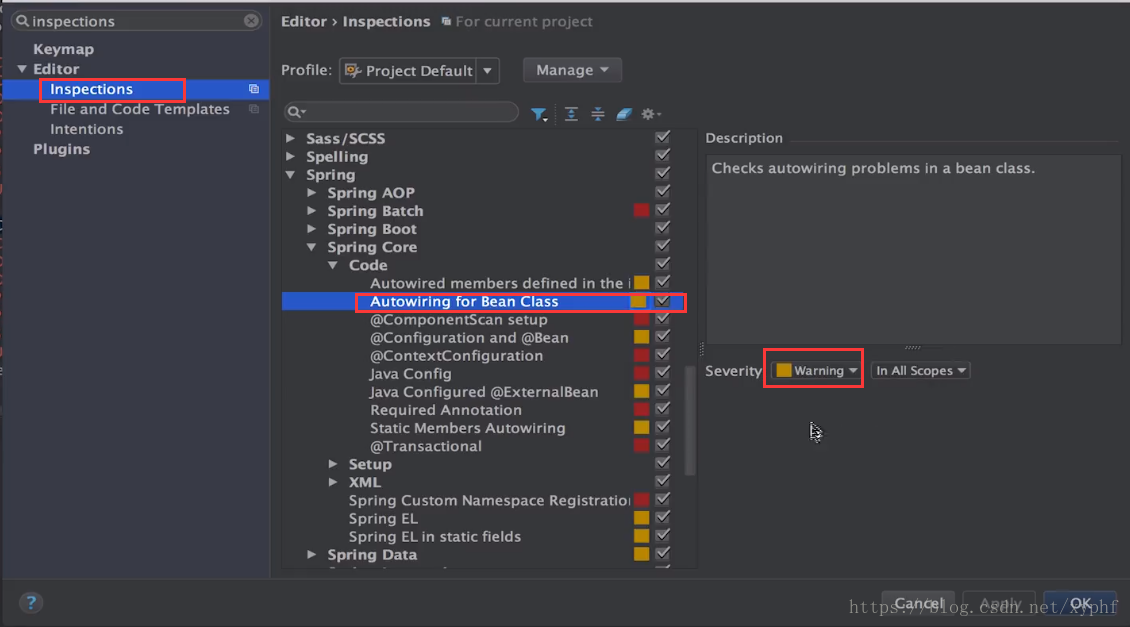Toggle Spelling inspections checkbox

(x=662, y=155)
